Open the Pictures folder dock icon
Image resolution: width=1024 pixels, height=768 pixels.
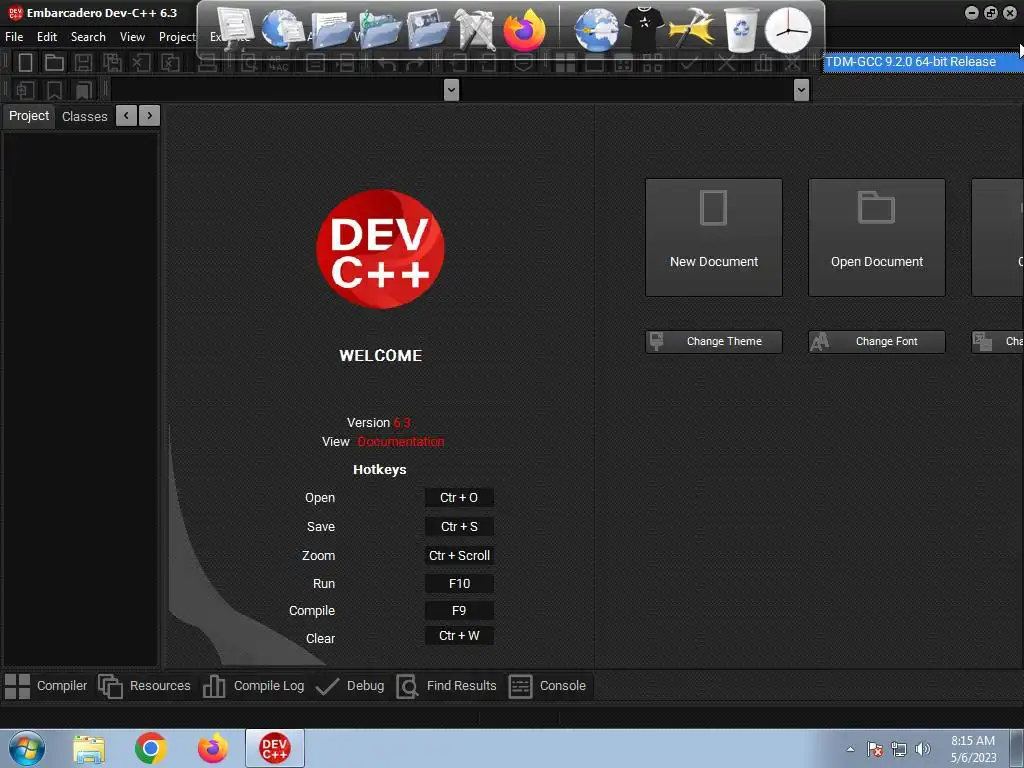(428, 29)
